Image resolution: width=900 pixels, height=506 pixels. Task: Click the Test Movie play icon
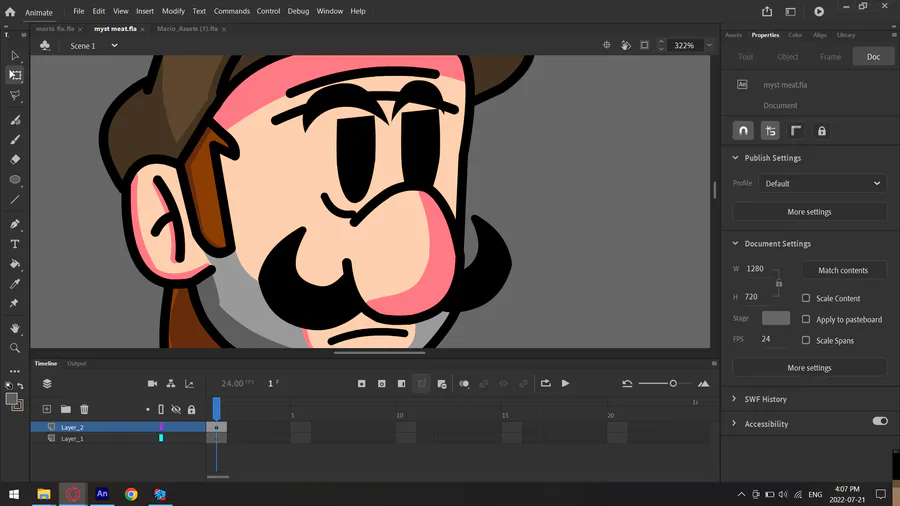[819, 11]
